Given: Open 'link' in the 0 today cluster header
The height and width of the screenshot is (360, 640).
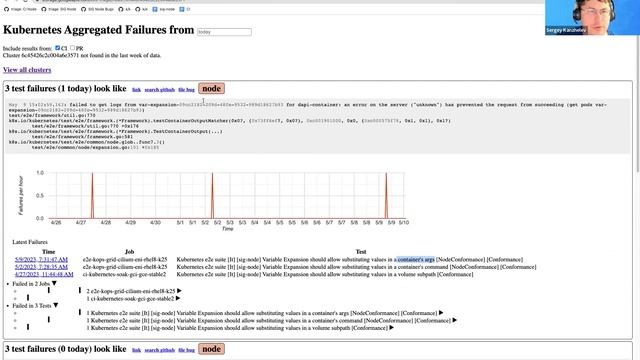Looking at the screenshot, I should (x=136, y=350).
